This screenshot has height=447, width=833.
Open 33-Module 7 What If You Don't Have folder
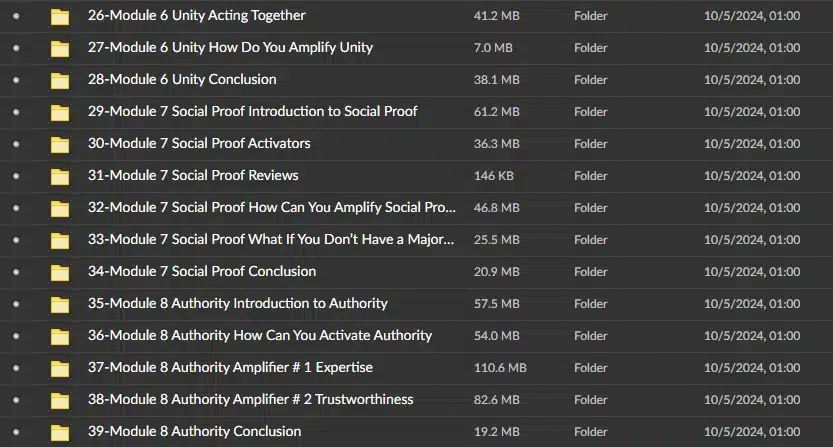(271, 240)
